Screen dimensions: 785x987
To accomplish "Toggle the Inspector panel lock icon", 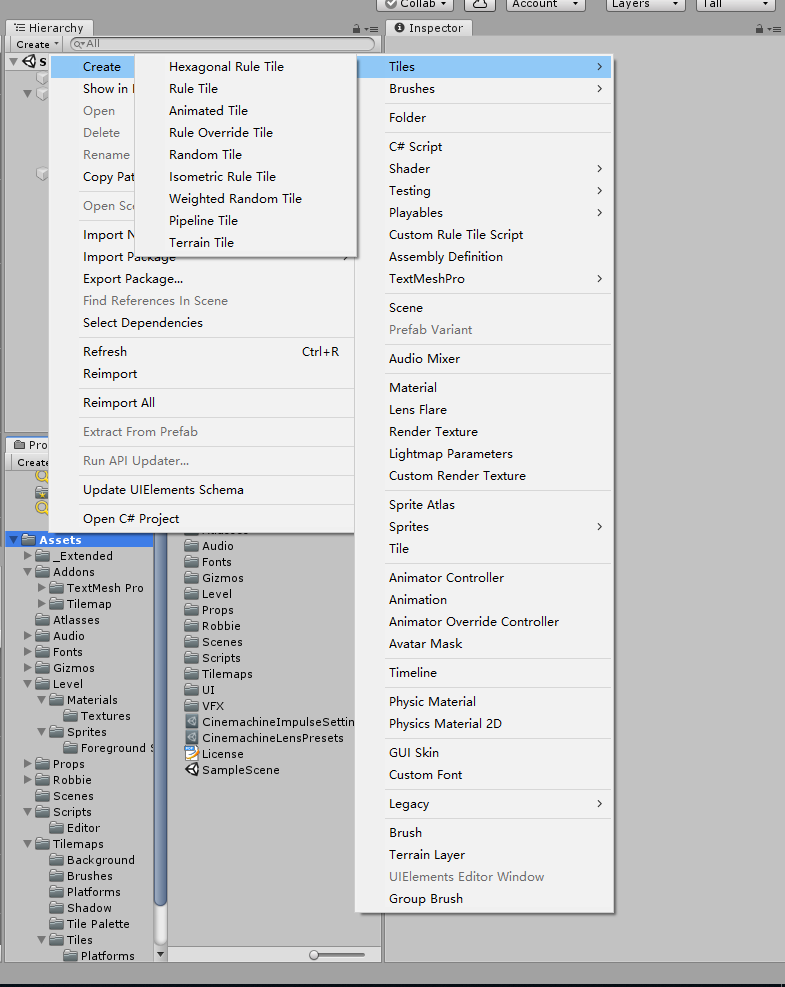I will (x=759, y=29).
